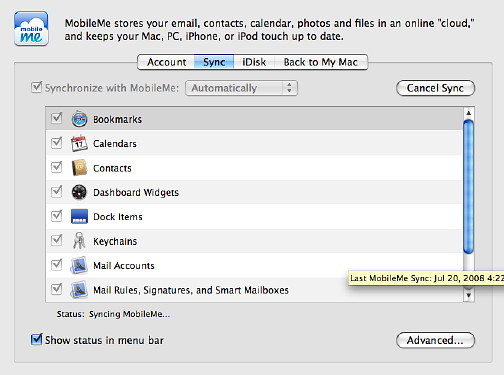Click the blue scrollbar thumb of sync list

coord(469,187)
